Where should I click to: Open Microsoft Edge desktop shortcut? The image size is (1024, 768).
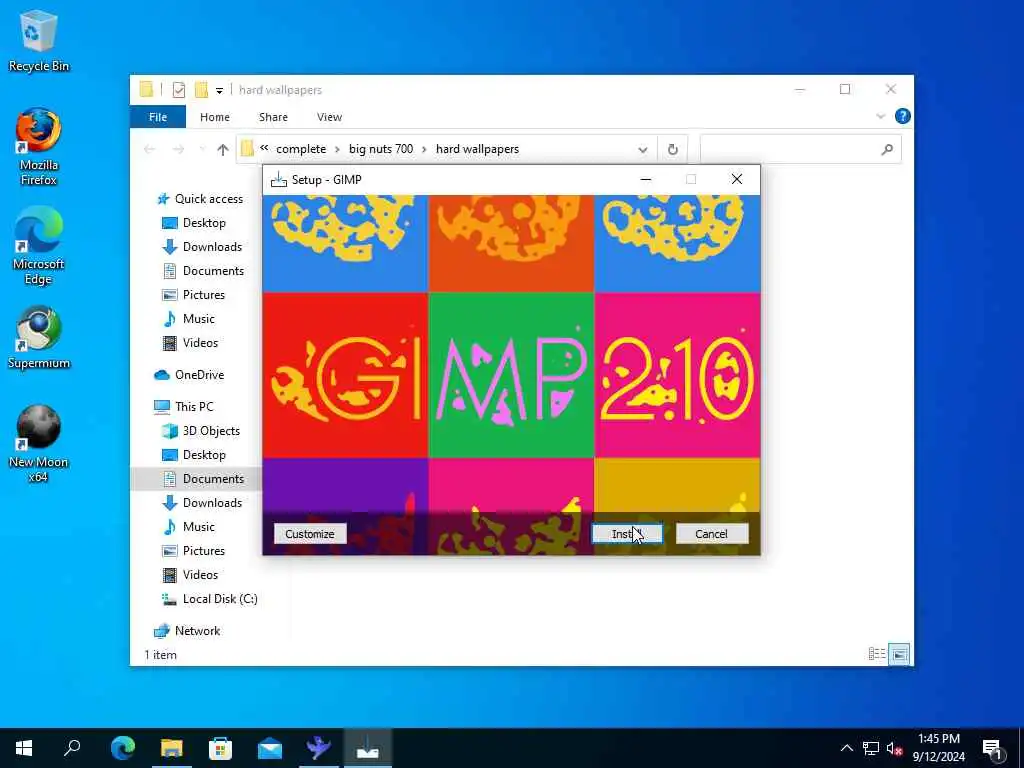(39, 246)
